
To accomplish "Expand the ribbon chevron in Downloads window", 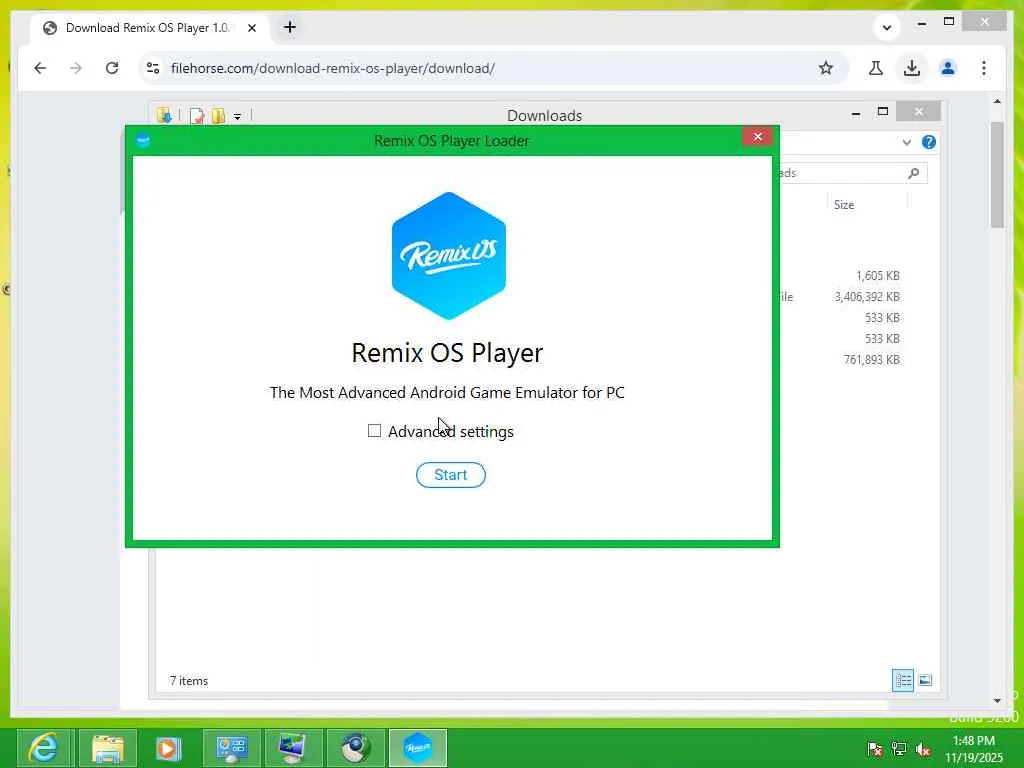I will pyautogui.click(x=906, y=142).
